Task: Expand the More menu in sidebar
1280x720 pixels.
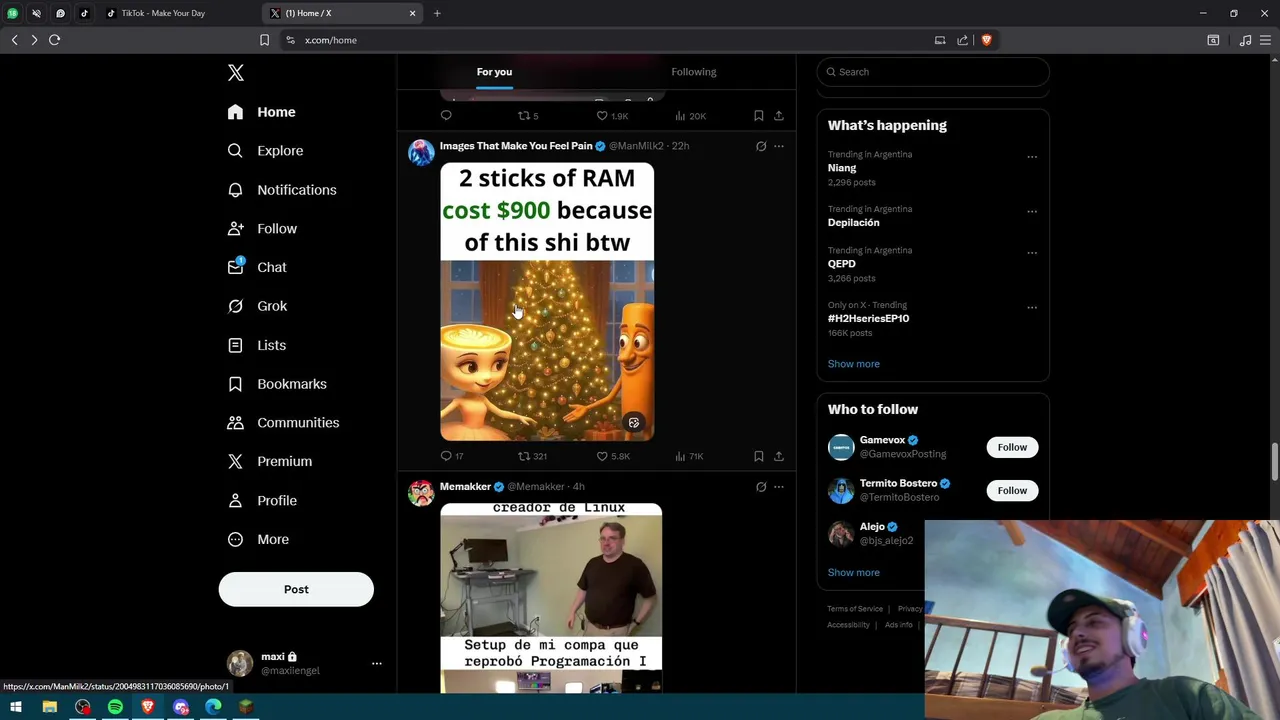Action: [258, 540]
